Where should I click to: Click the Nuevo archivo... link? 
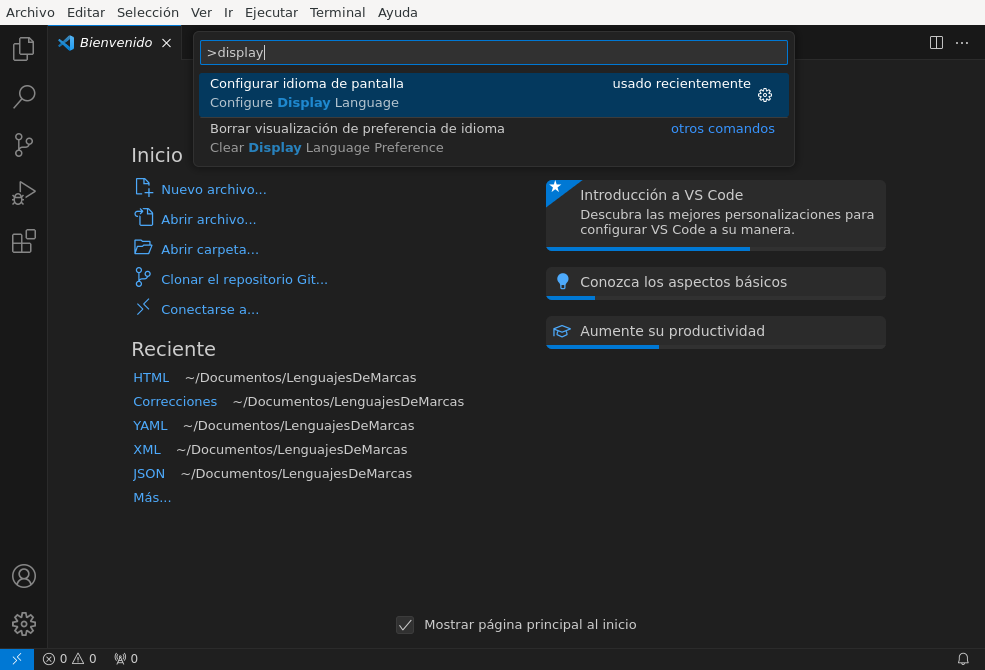[214, 190]
